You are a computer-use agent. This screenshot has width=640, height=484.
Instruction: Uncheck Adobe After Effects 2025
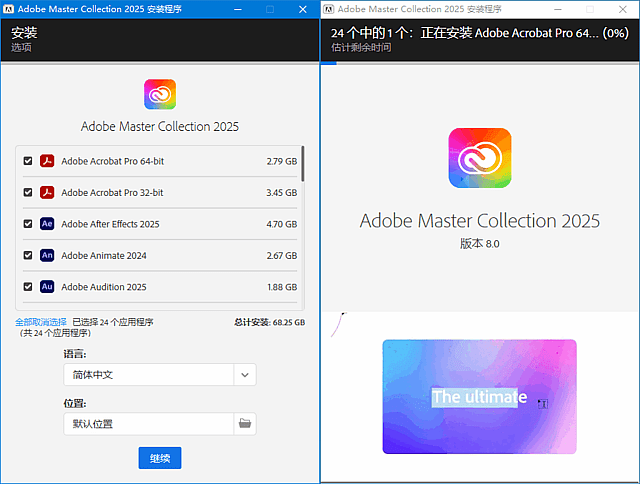pos(28,224)
